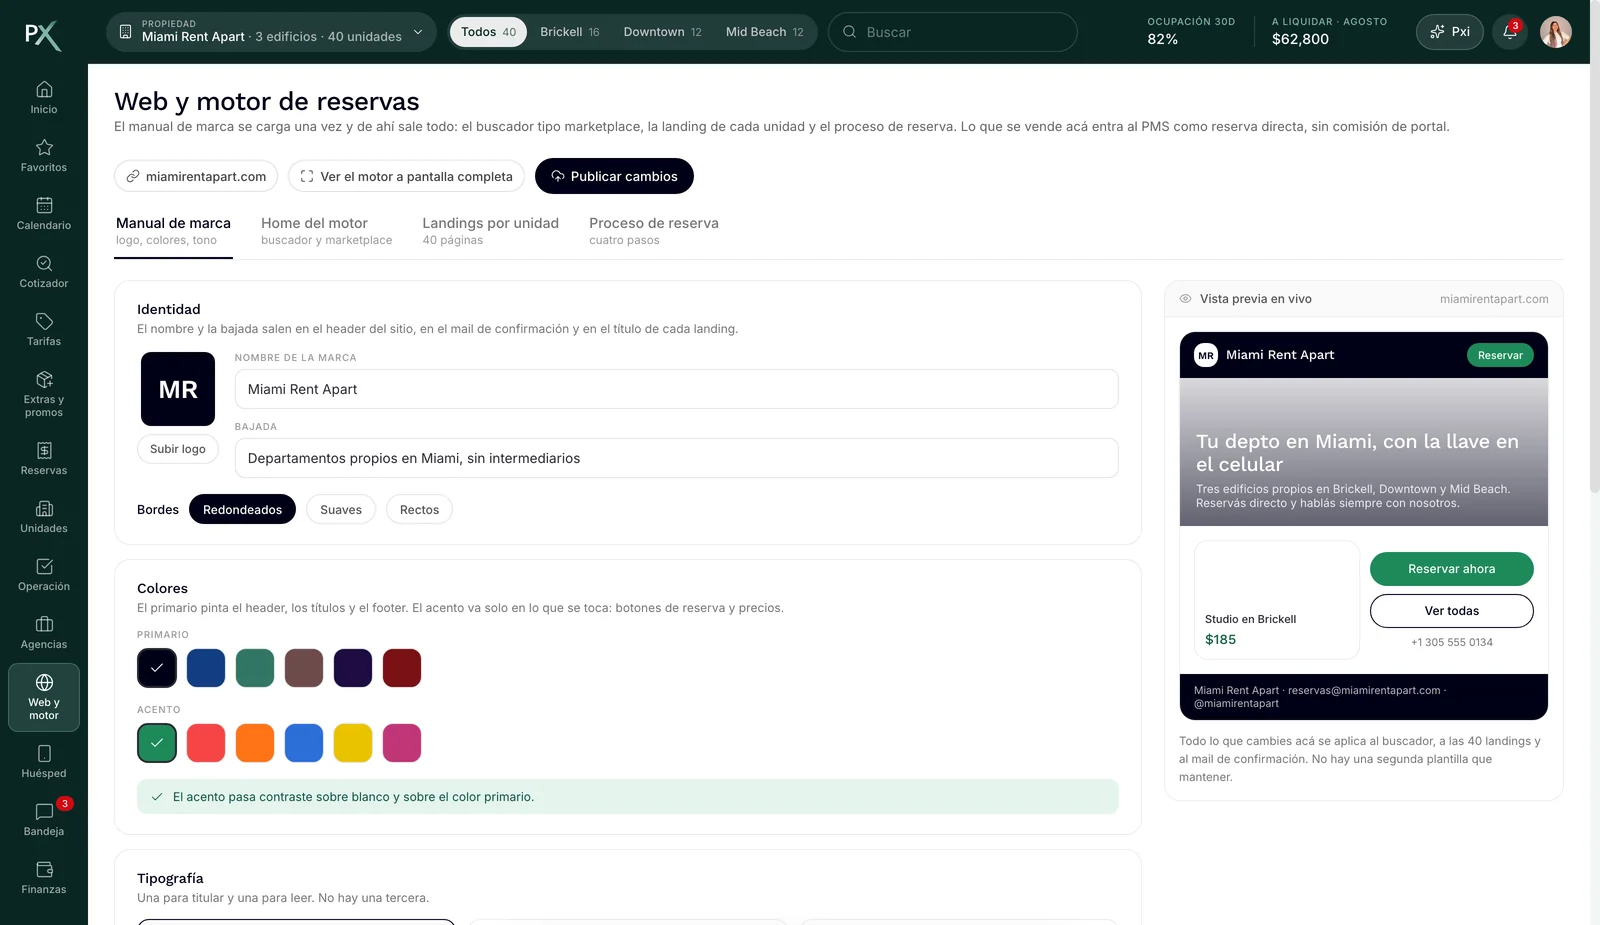Click Reservar in preview header

[1500, 355]
